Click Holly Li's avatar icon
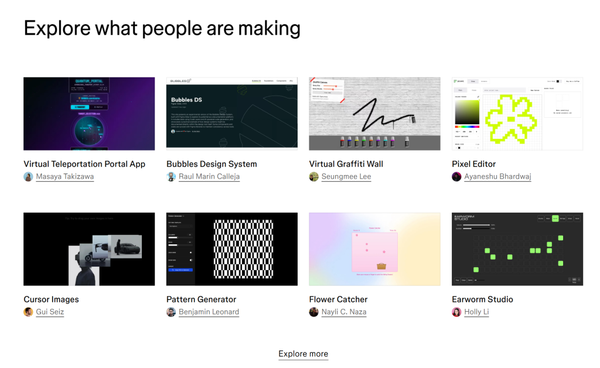This screenshot has height=368, width=600. pyautogui.click(x=457, y=312)
